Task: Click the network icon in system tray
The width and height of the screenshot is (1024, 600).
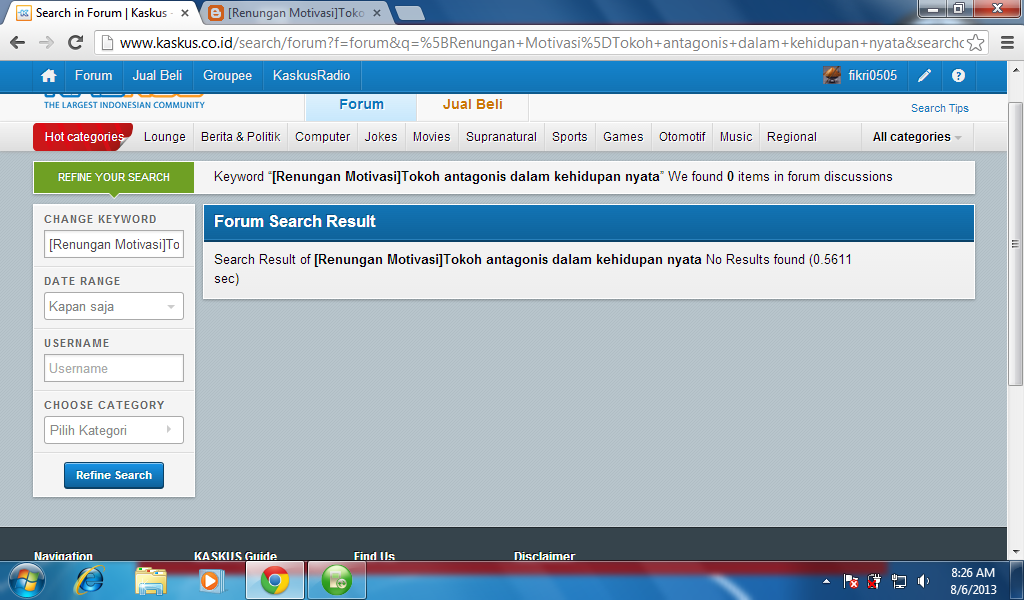Action: (899, 581)
